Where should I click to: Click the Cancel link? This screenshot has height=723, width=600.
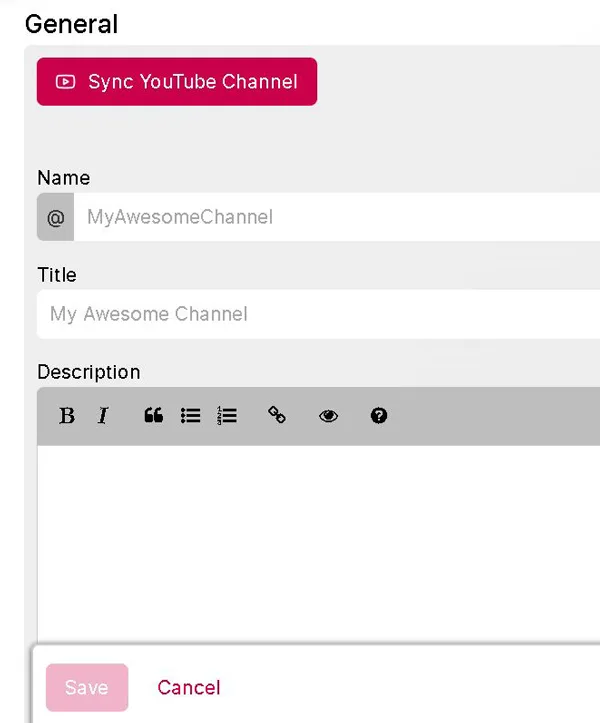[x=188, y=687]
